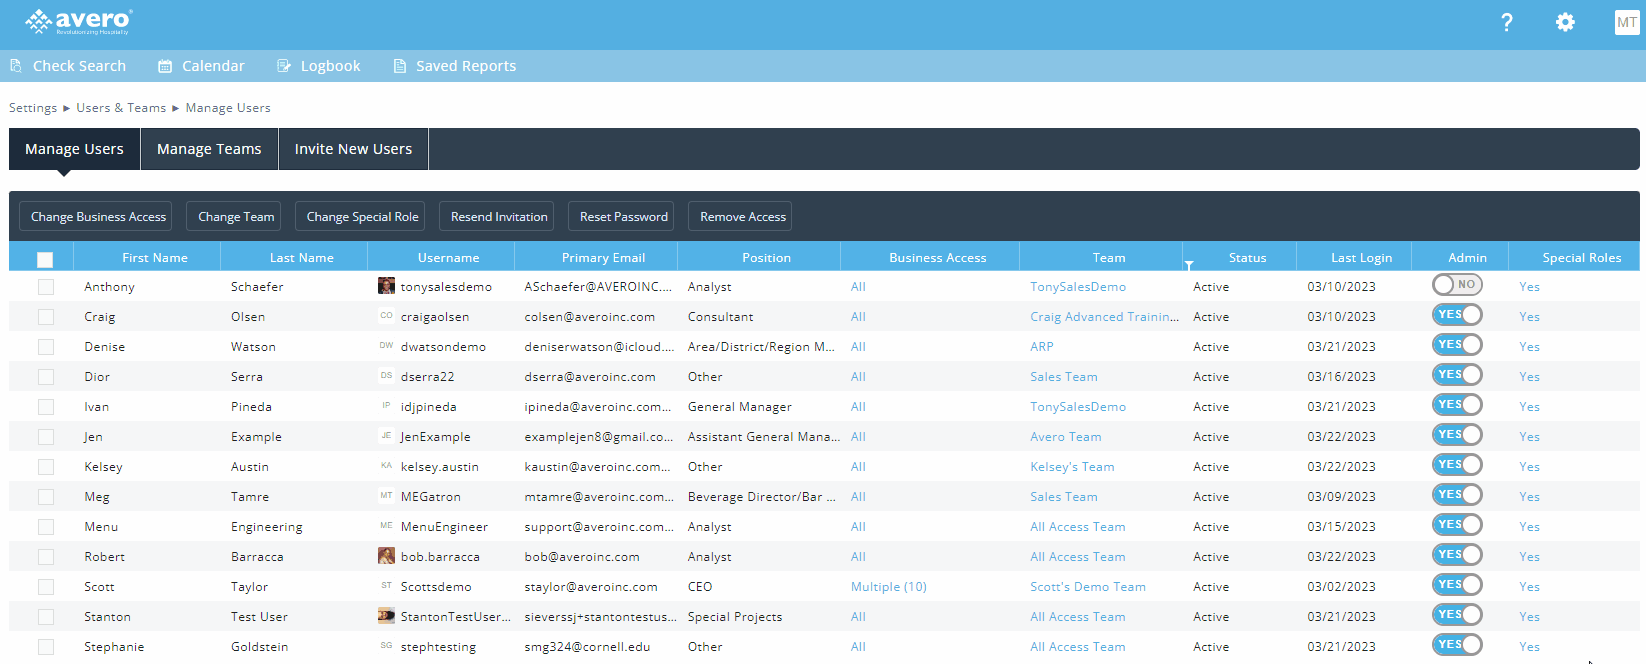The width and height of the screenshot is (1646, 664).
Task: Open the Invite New Users tab
Action: point(353,149)
